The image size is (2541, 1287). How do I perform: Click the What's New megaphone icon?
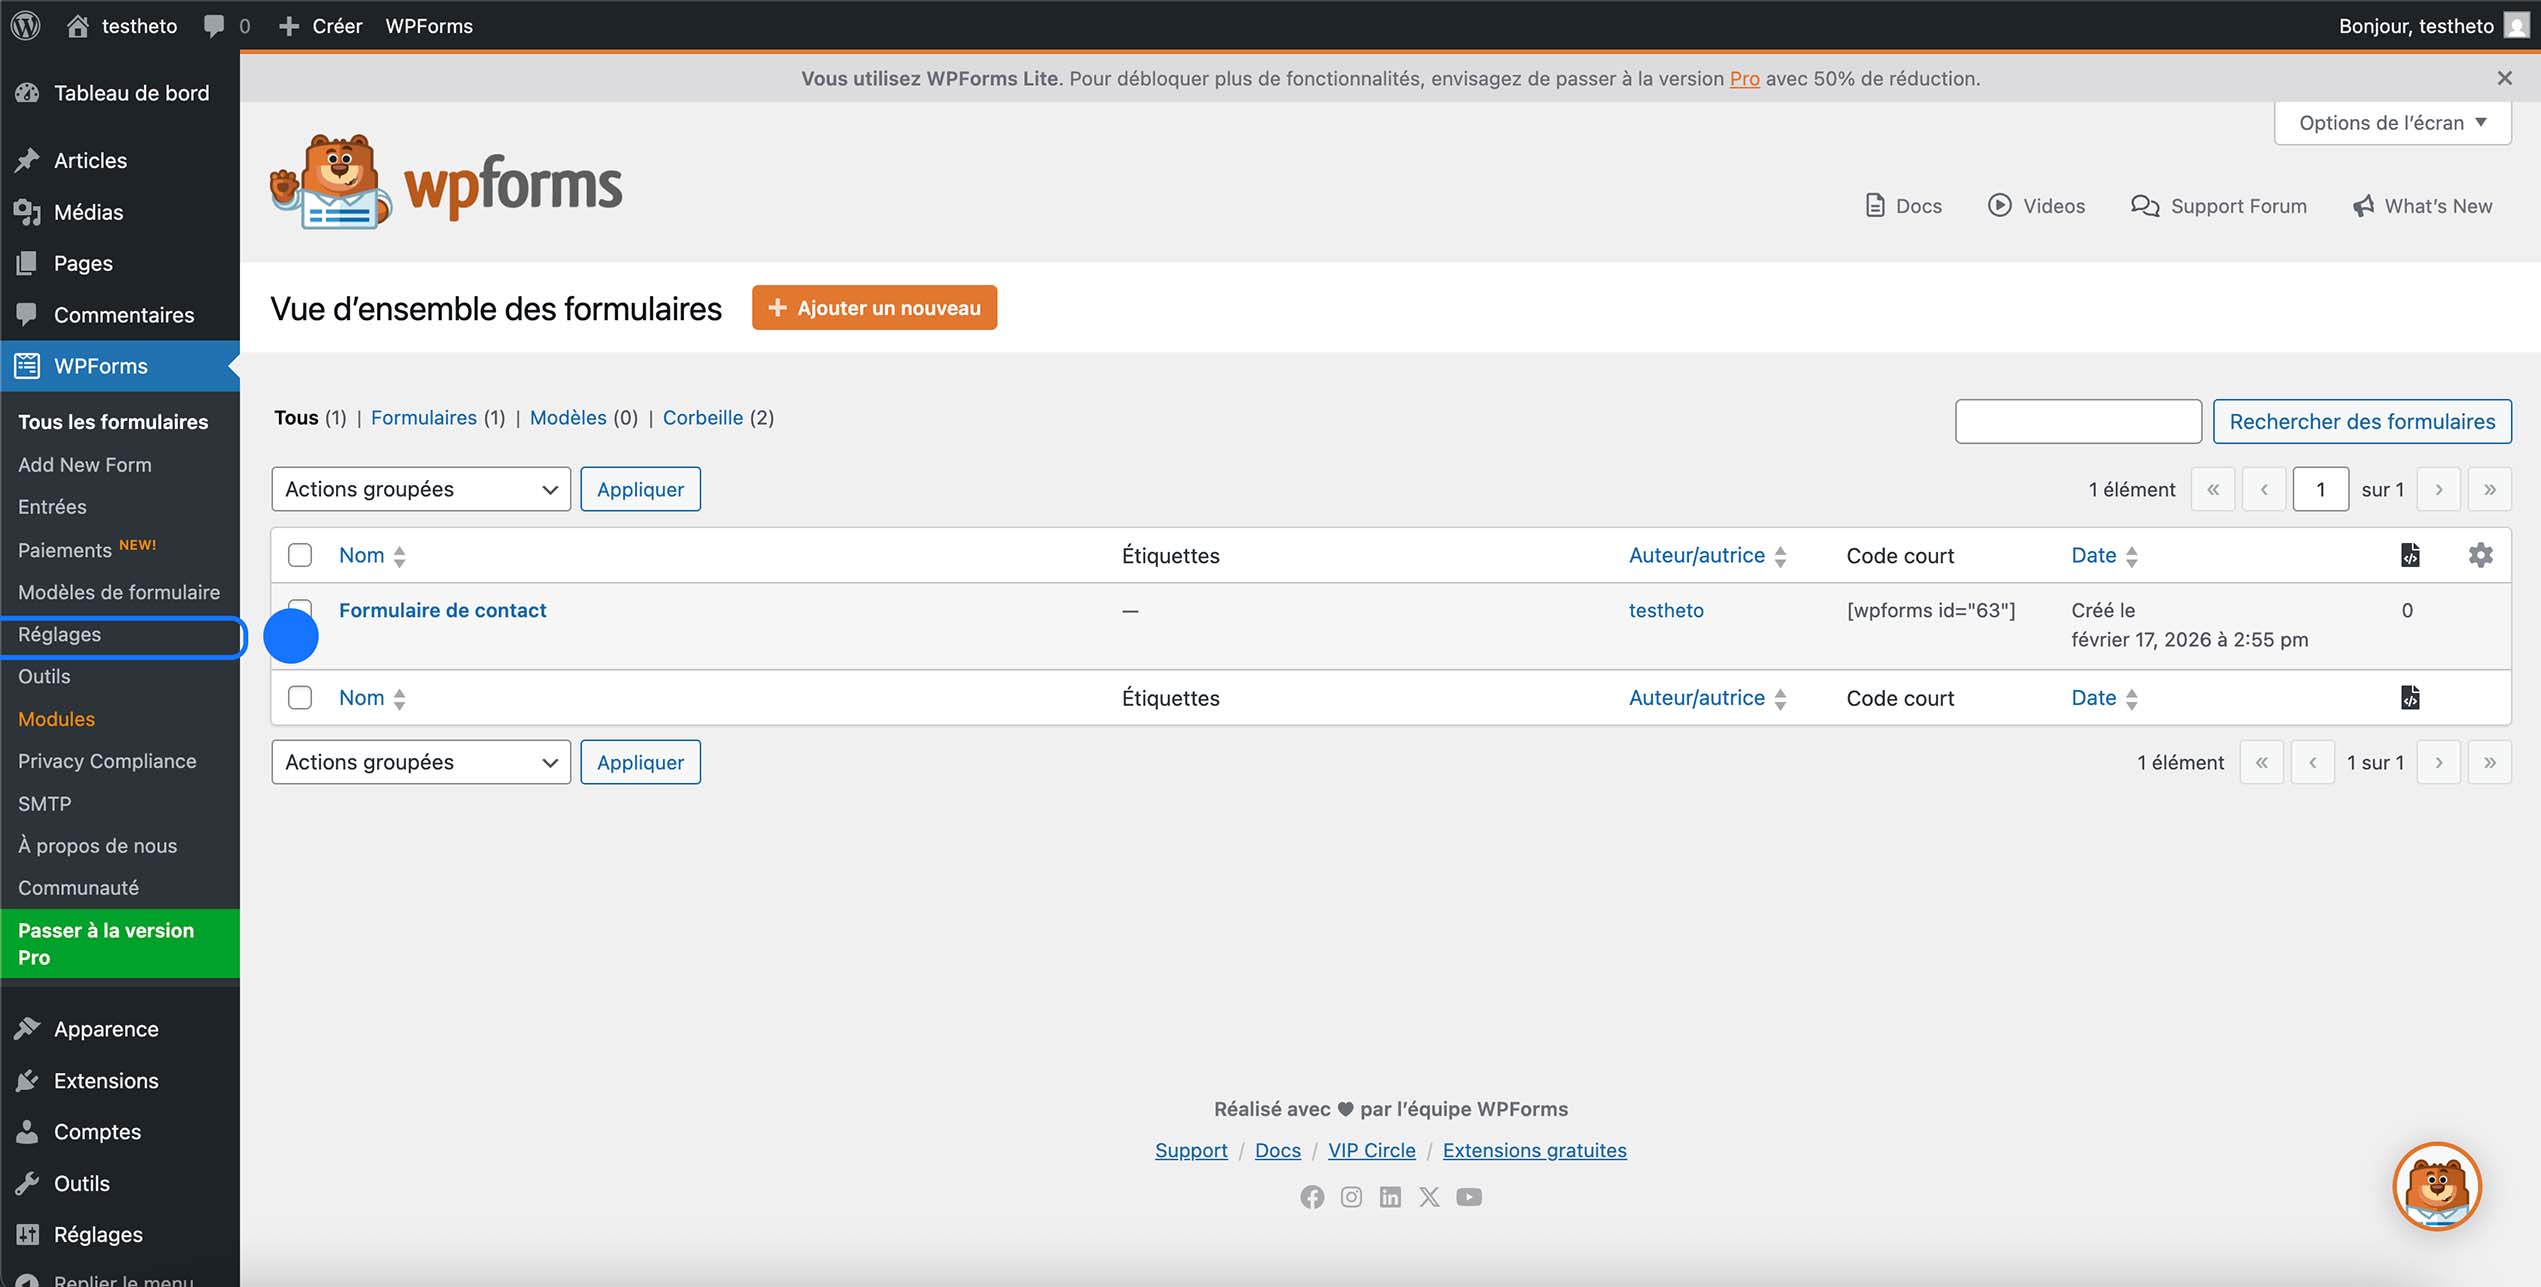click(x=2364, y=205)
